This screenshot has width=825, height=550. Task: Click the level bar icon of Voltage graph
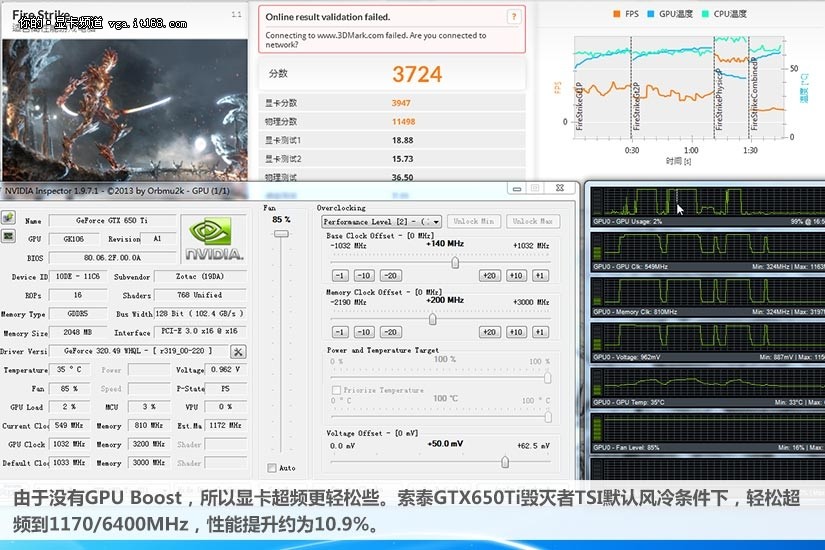click(x=597, y=338)
